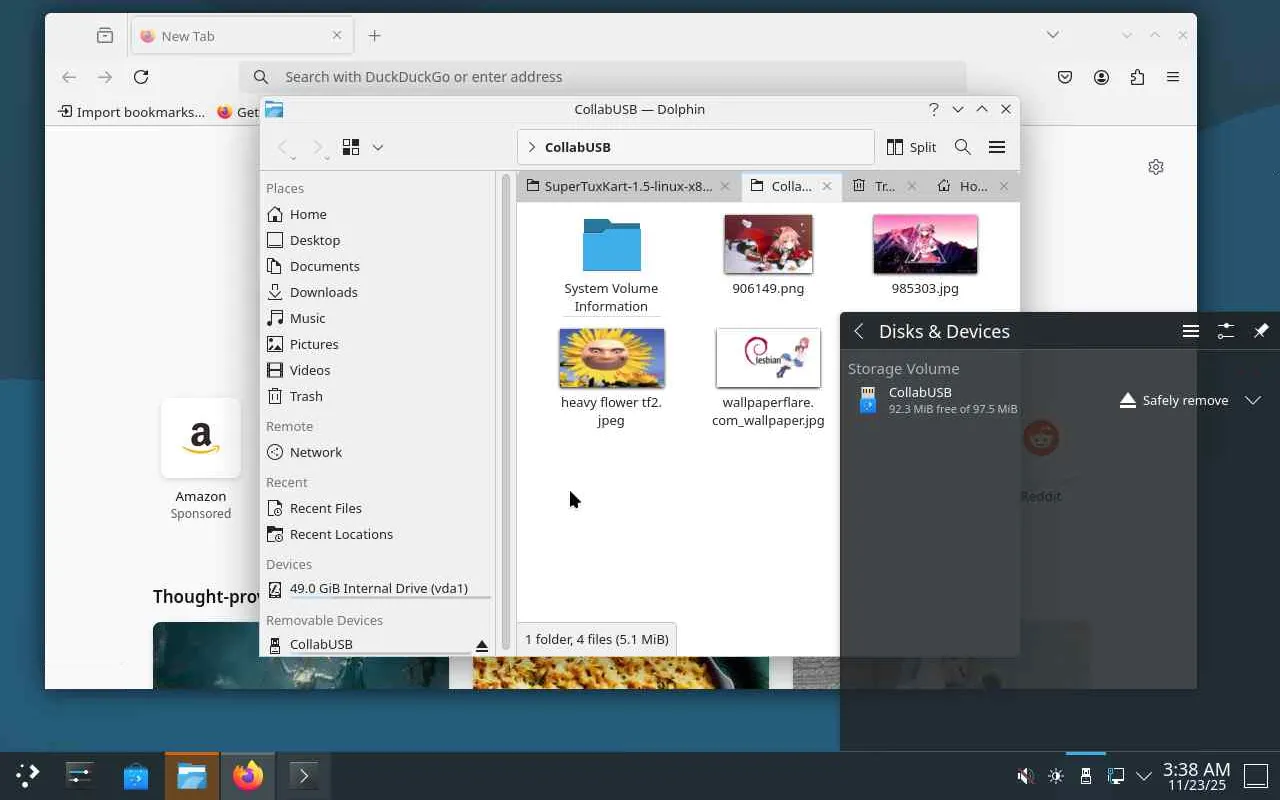Close the SuperTuxKart tab
The image size is (1280, 800).
point(725,186)
